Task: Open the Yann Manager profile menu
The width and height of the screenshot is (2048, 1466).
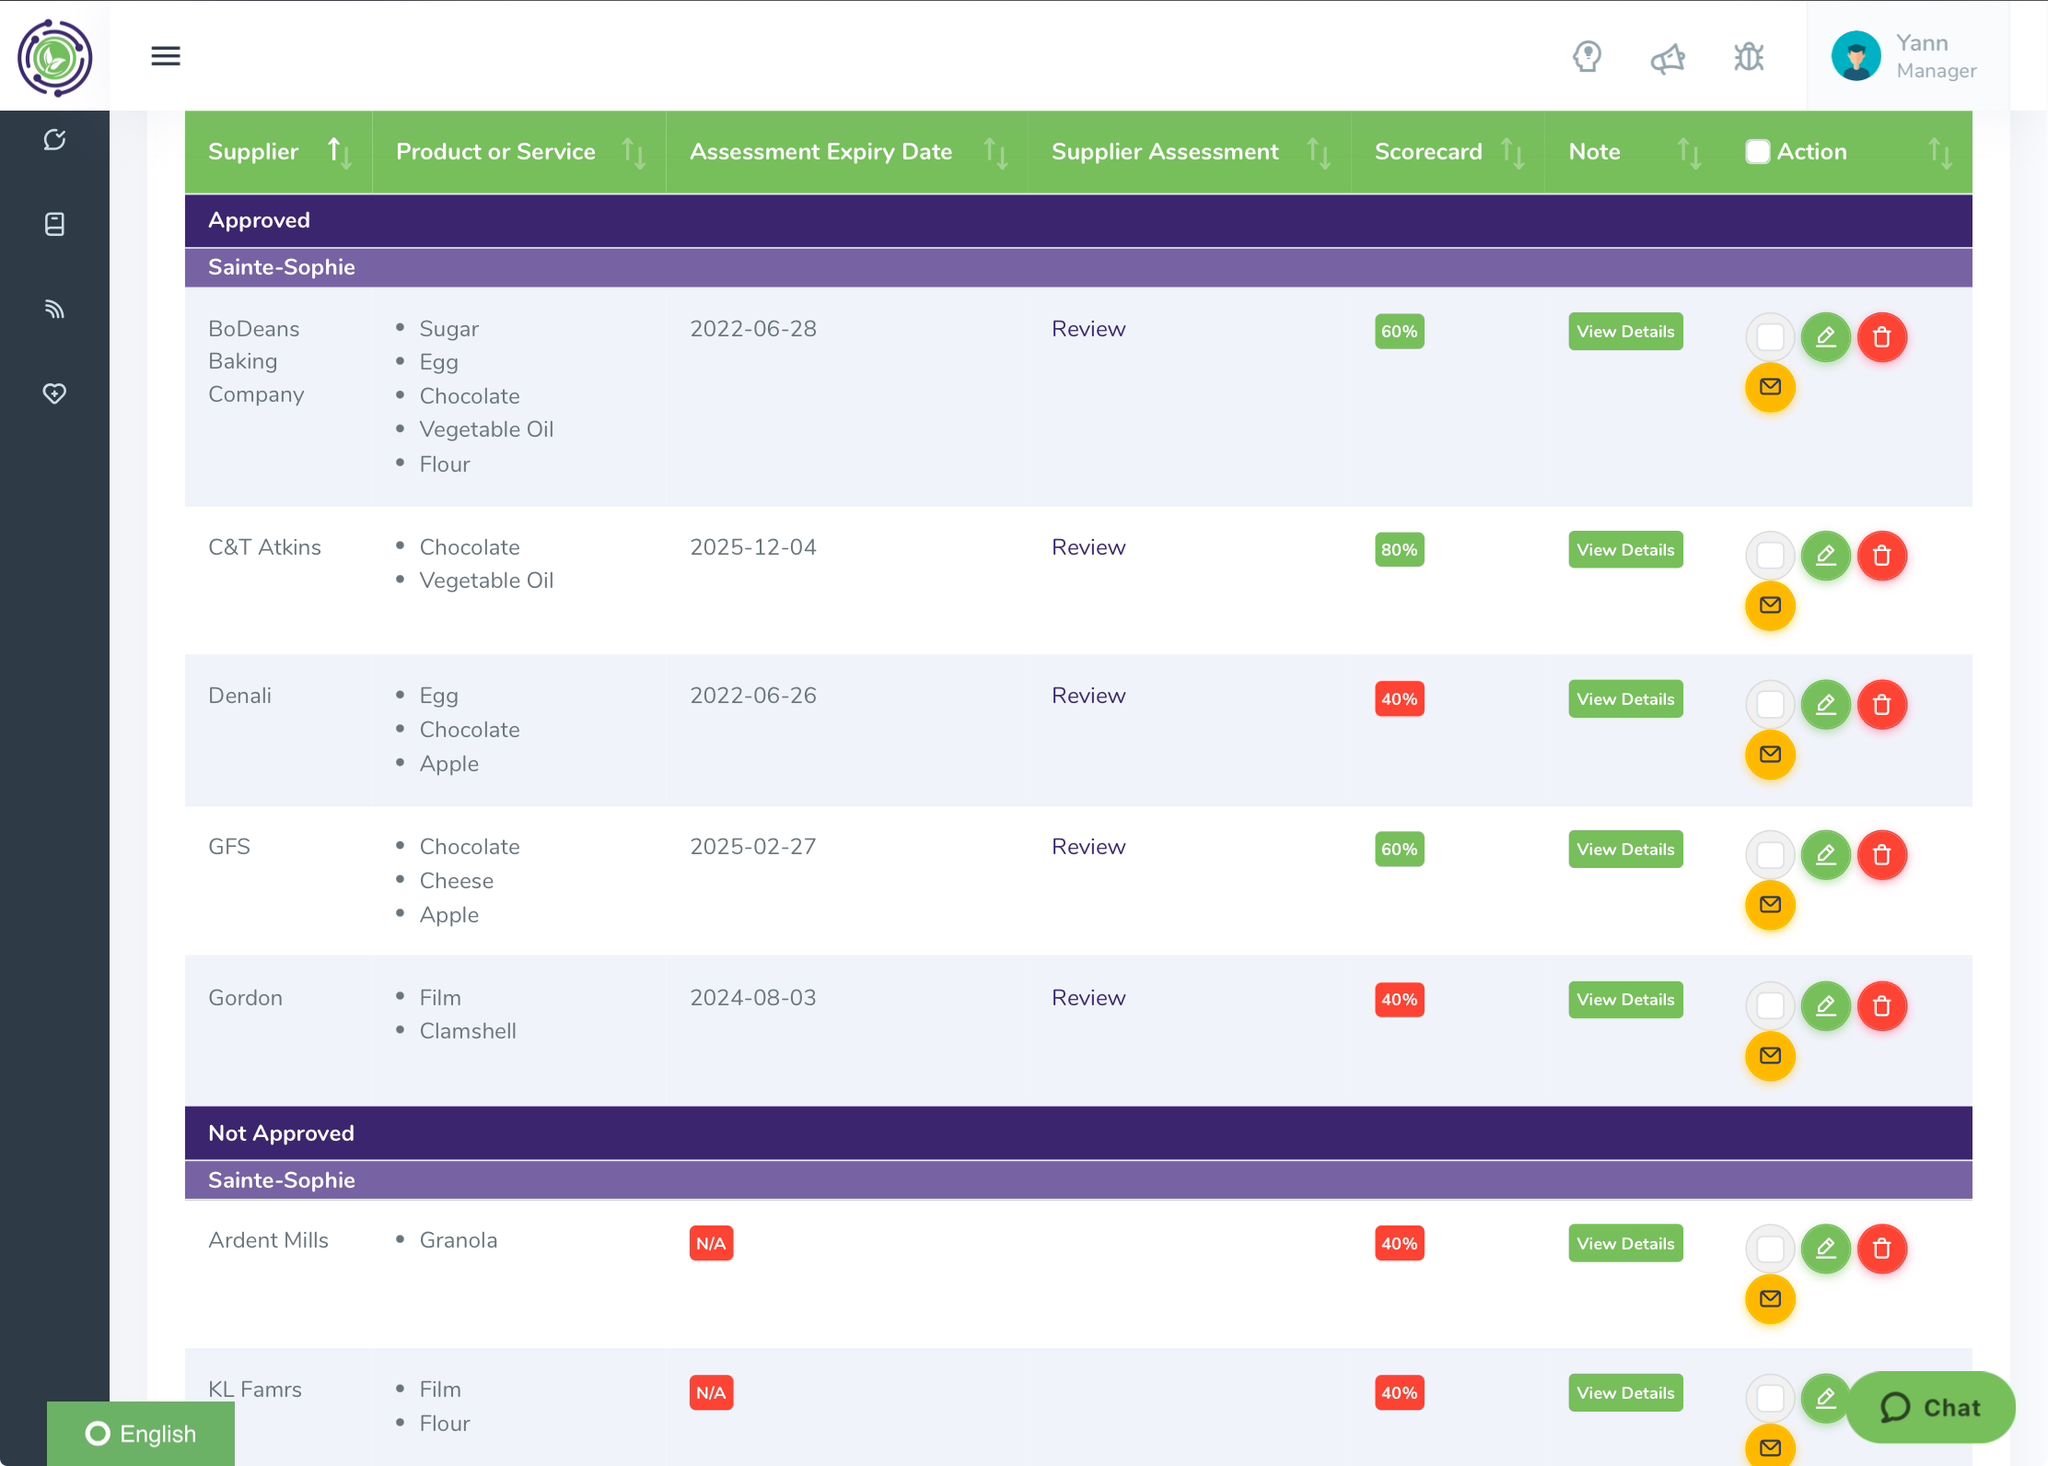Action: click(1904, 56)
